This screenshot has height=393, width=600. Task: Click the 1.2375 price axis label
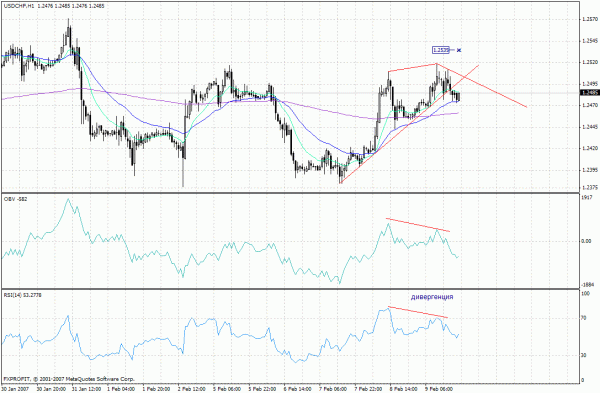(590, 188)
